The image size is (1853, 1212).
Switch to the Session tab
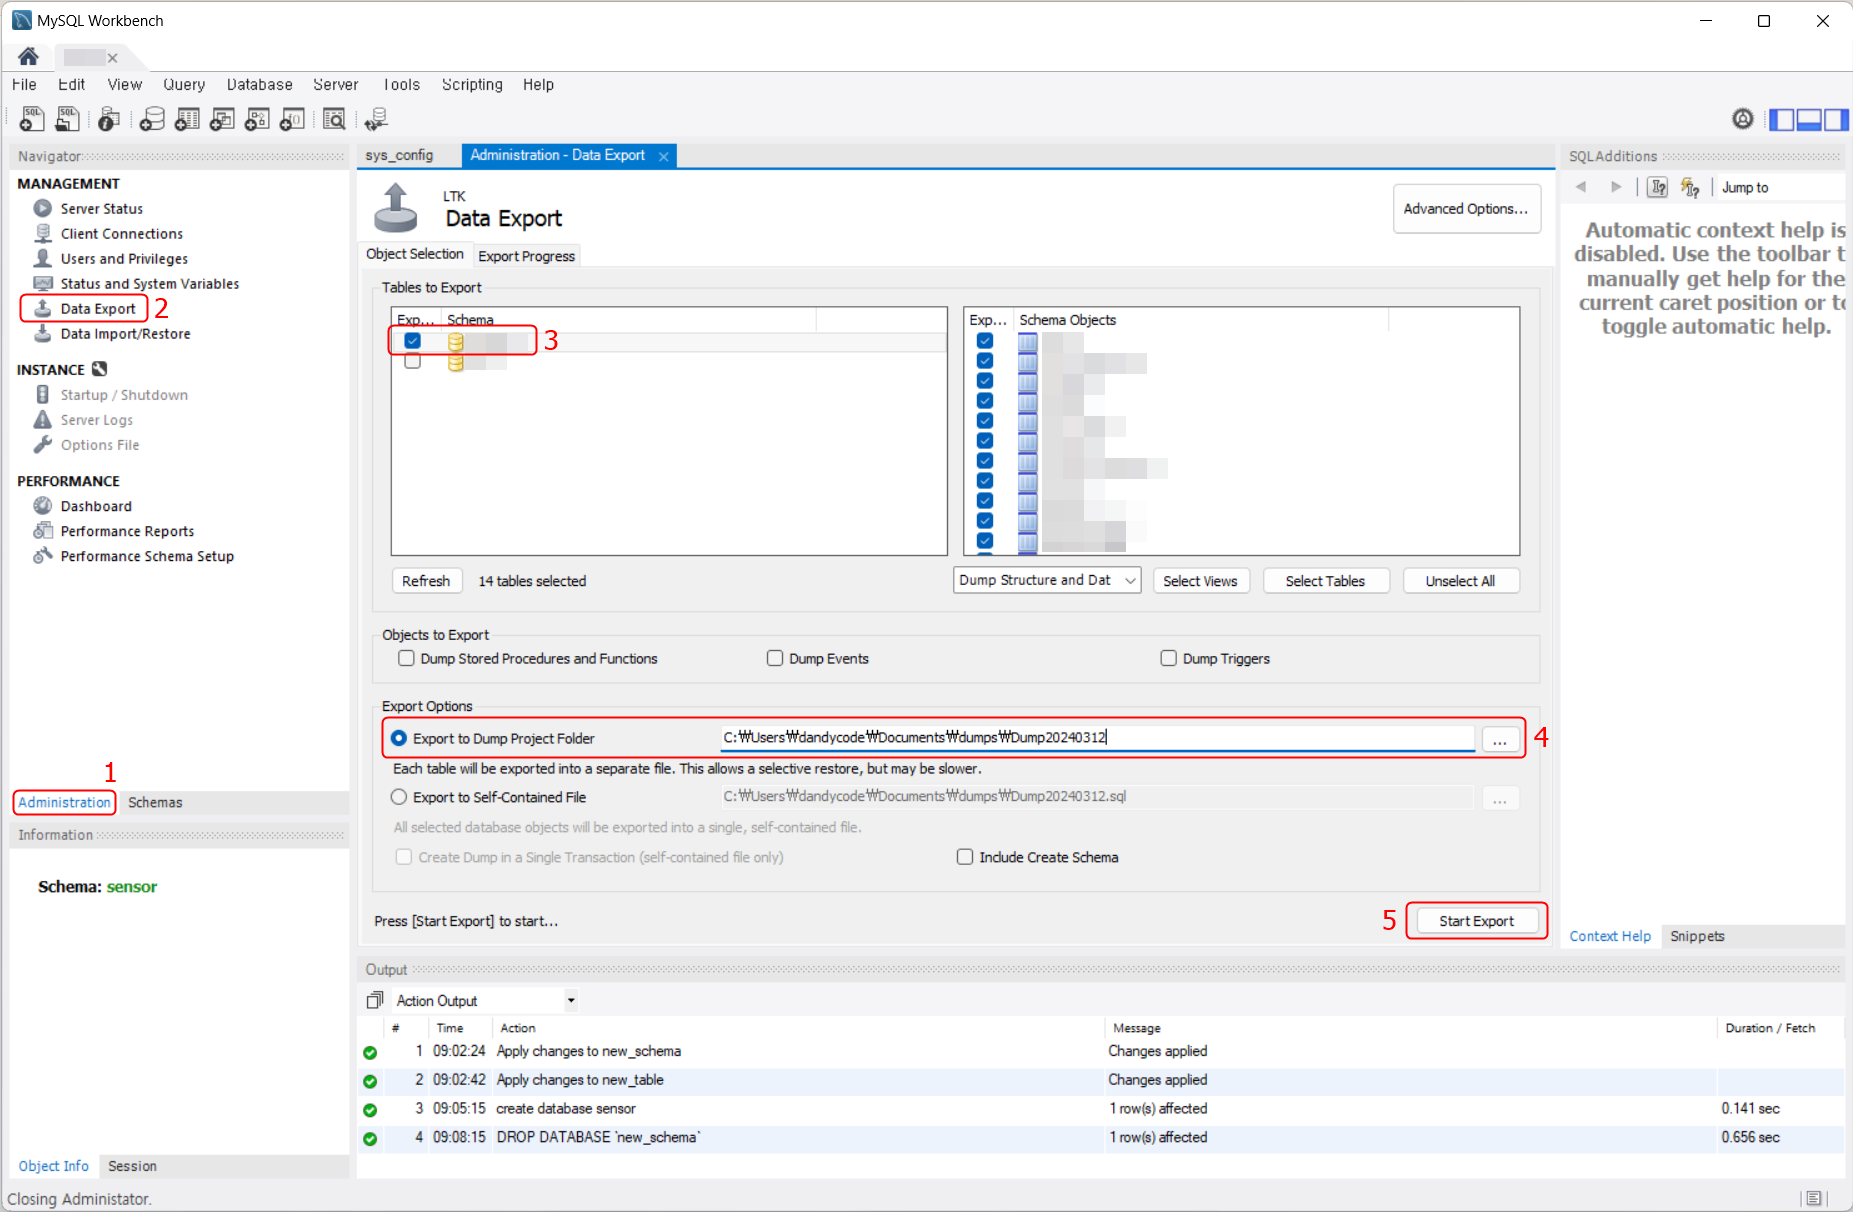click(132, 1166)
